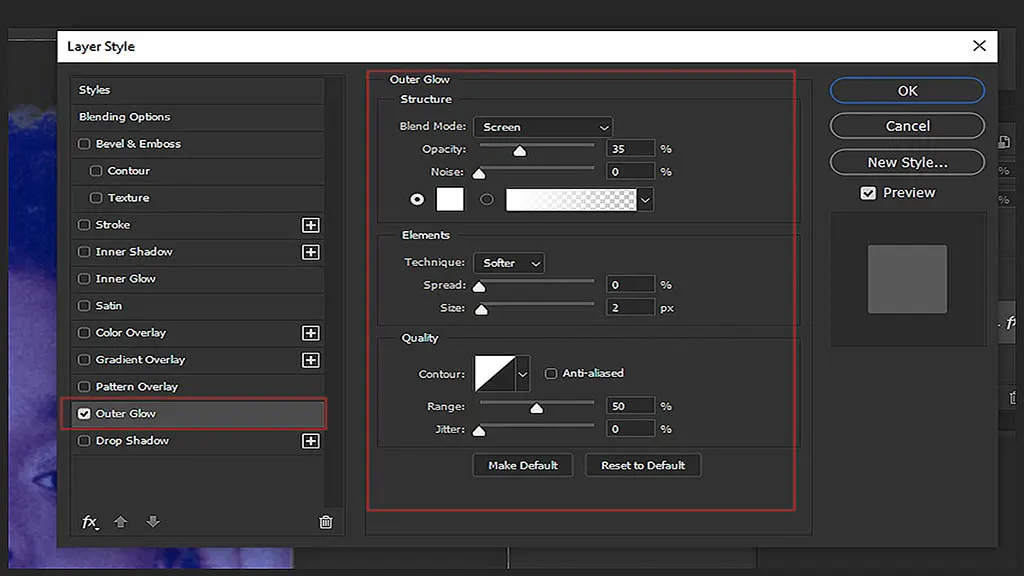Select the gradient glow radio button
The image size is (1024, 576).
(x=487, y=199)
